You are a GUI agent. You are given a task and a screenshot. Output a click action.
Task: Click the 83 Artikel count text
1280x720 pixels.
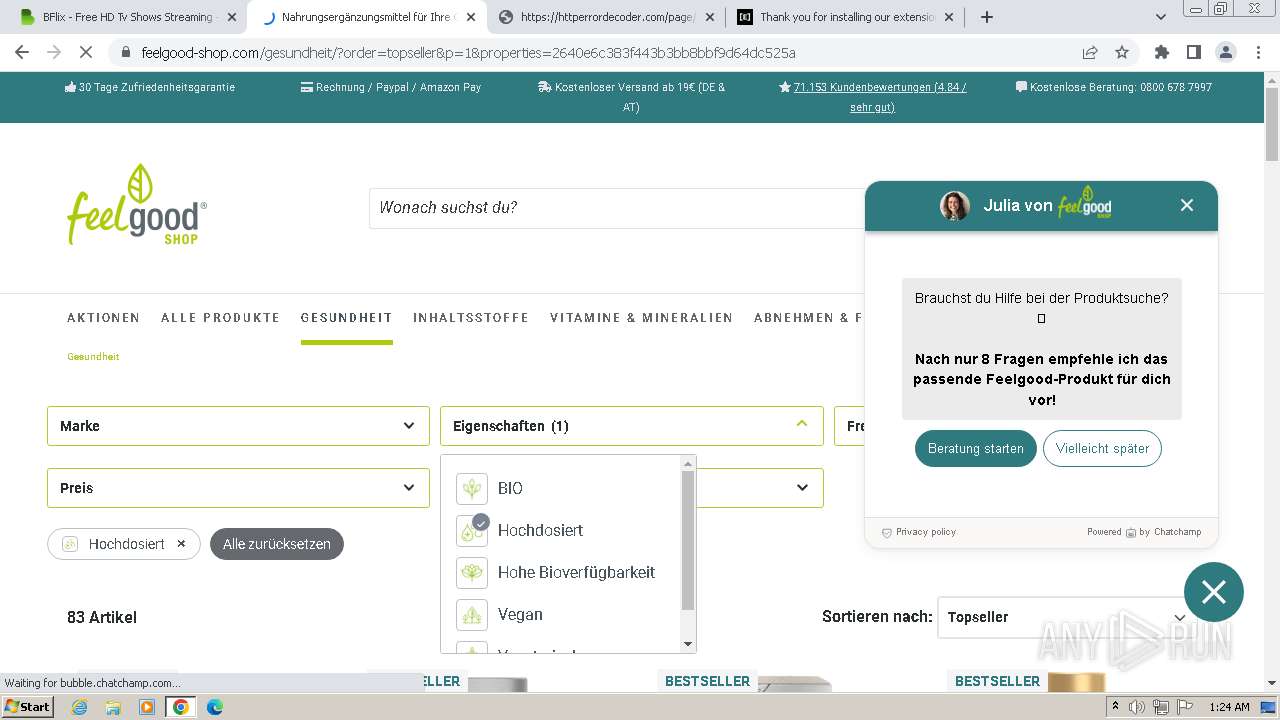pyautogui.click(x=102, y=617)
